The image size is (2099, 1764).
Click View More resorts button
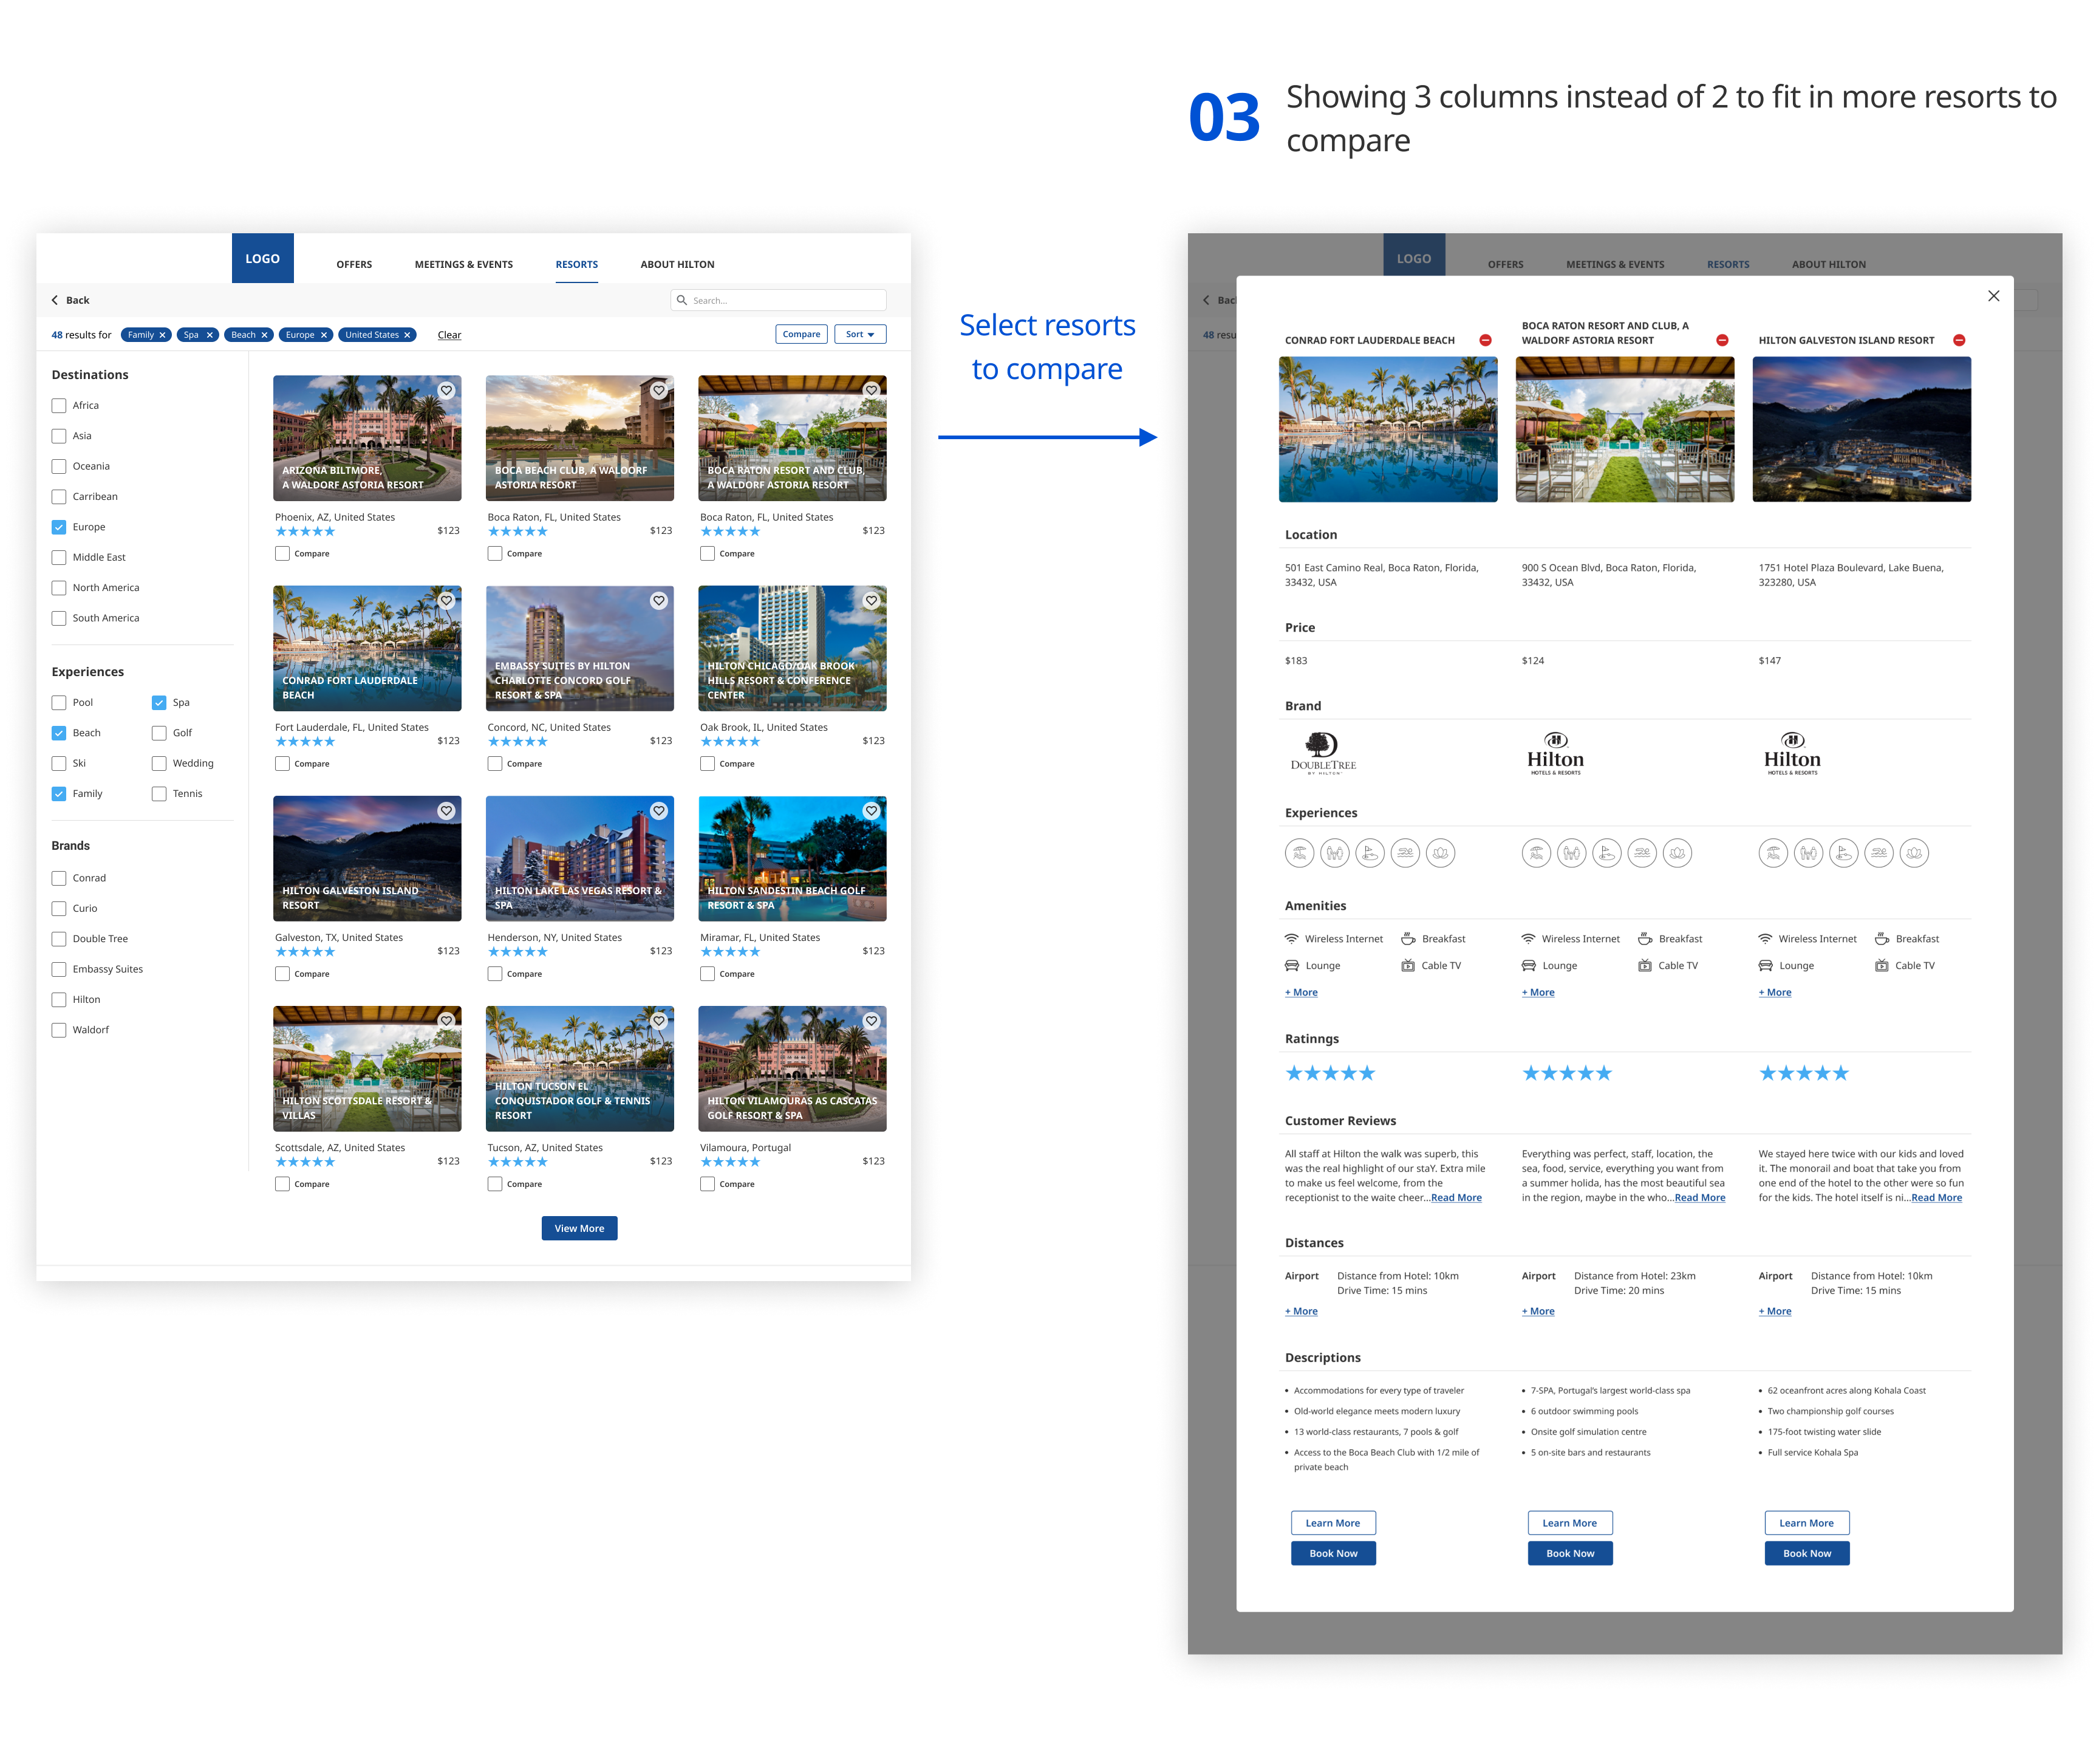click(x=579, y=1228)
